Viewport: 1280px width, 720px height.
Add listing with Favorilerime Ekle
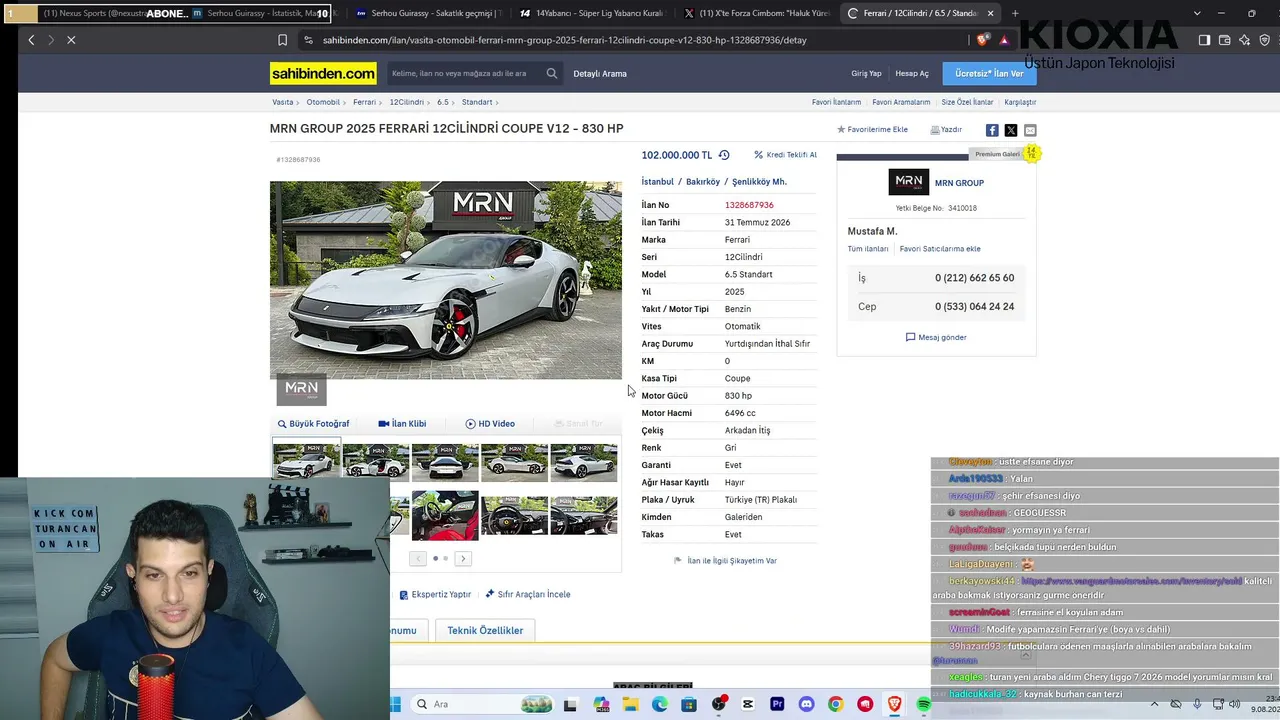[x=872, y=130]
